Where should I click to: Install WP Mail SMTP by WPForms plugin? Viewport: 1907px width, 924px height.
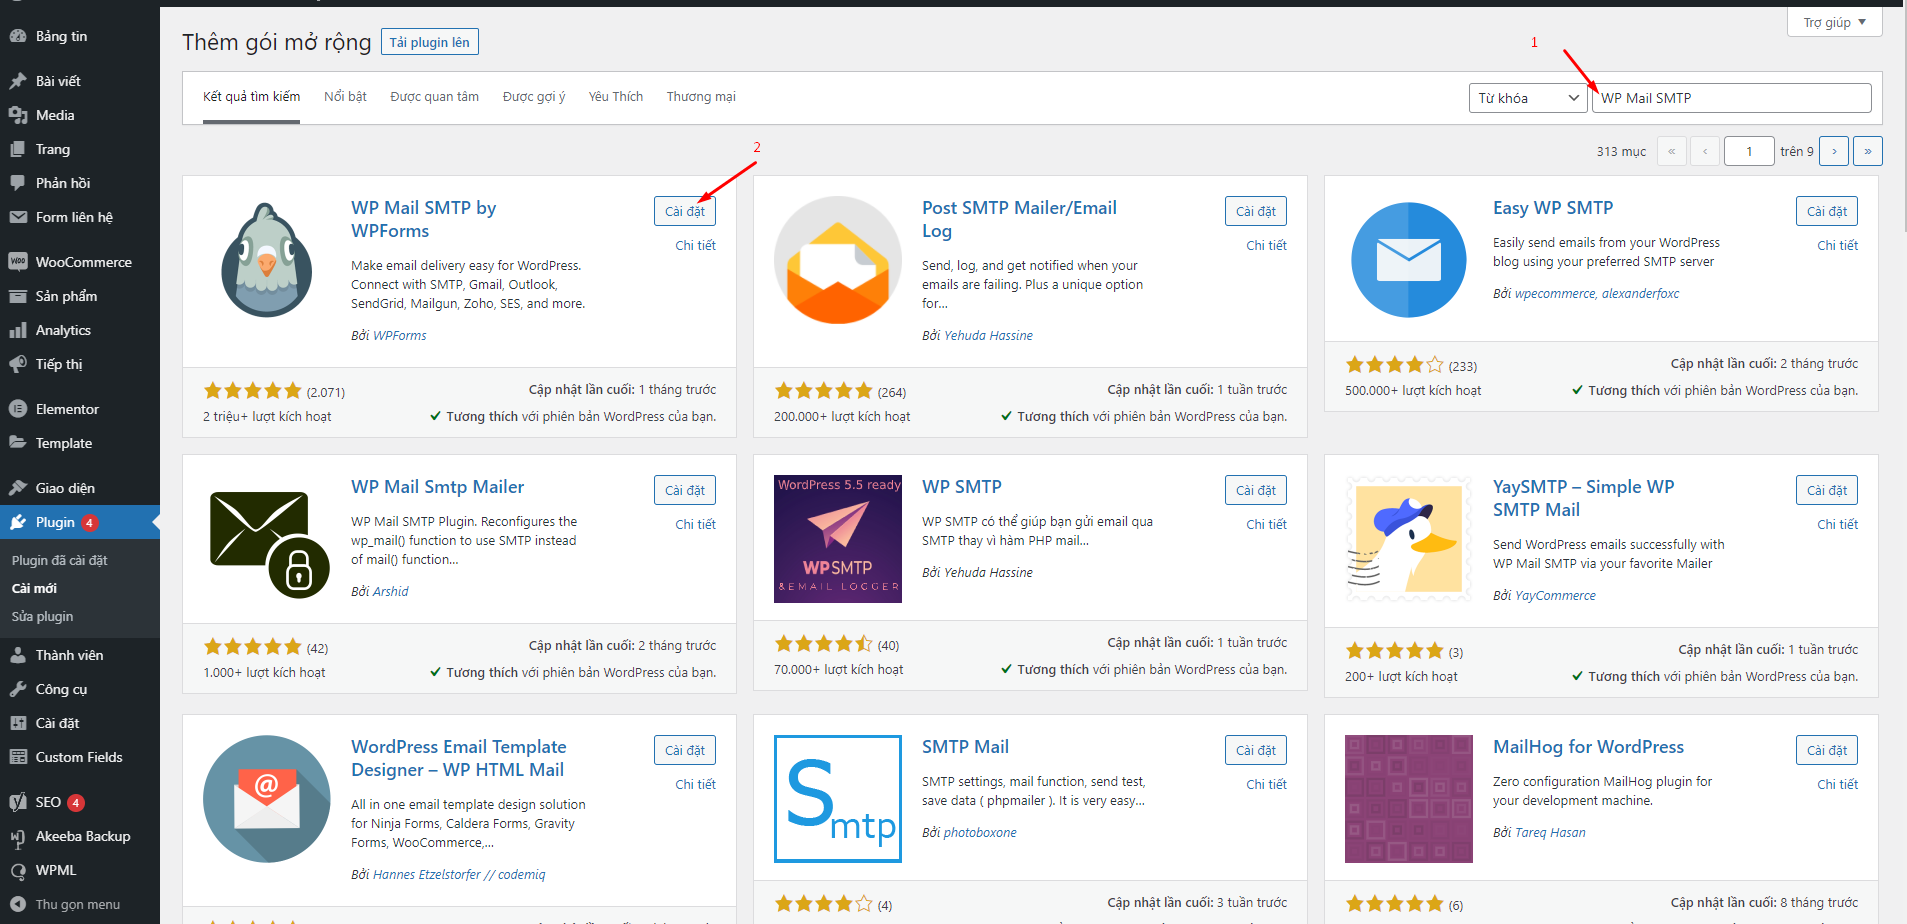(x=684, y=211)
